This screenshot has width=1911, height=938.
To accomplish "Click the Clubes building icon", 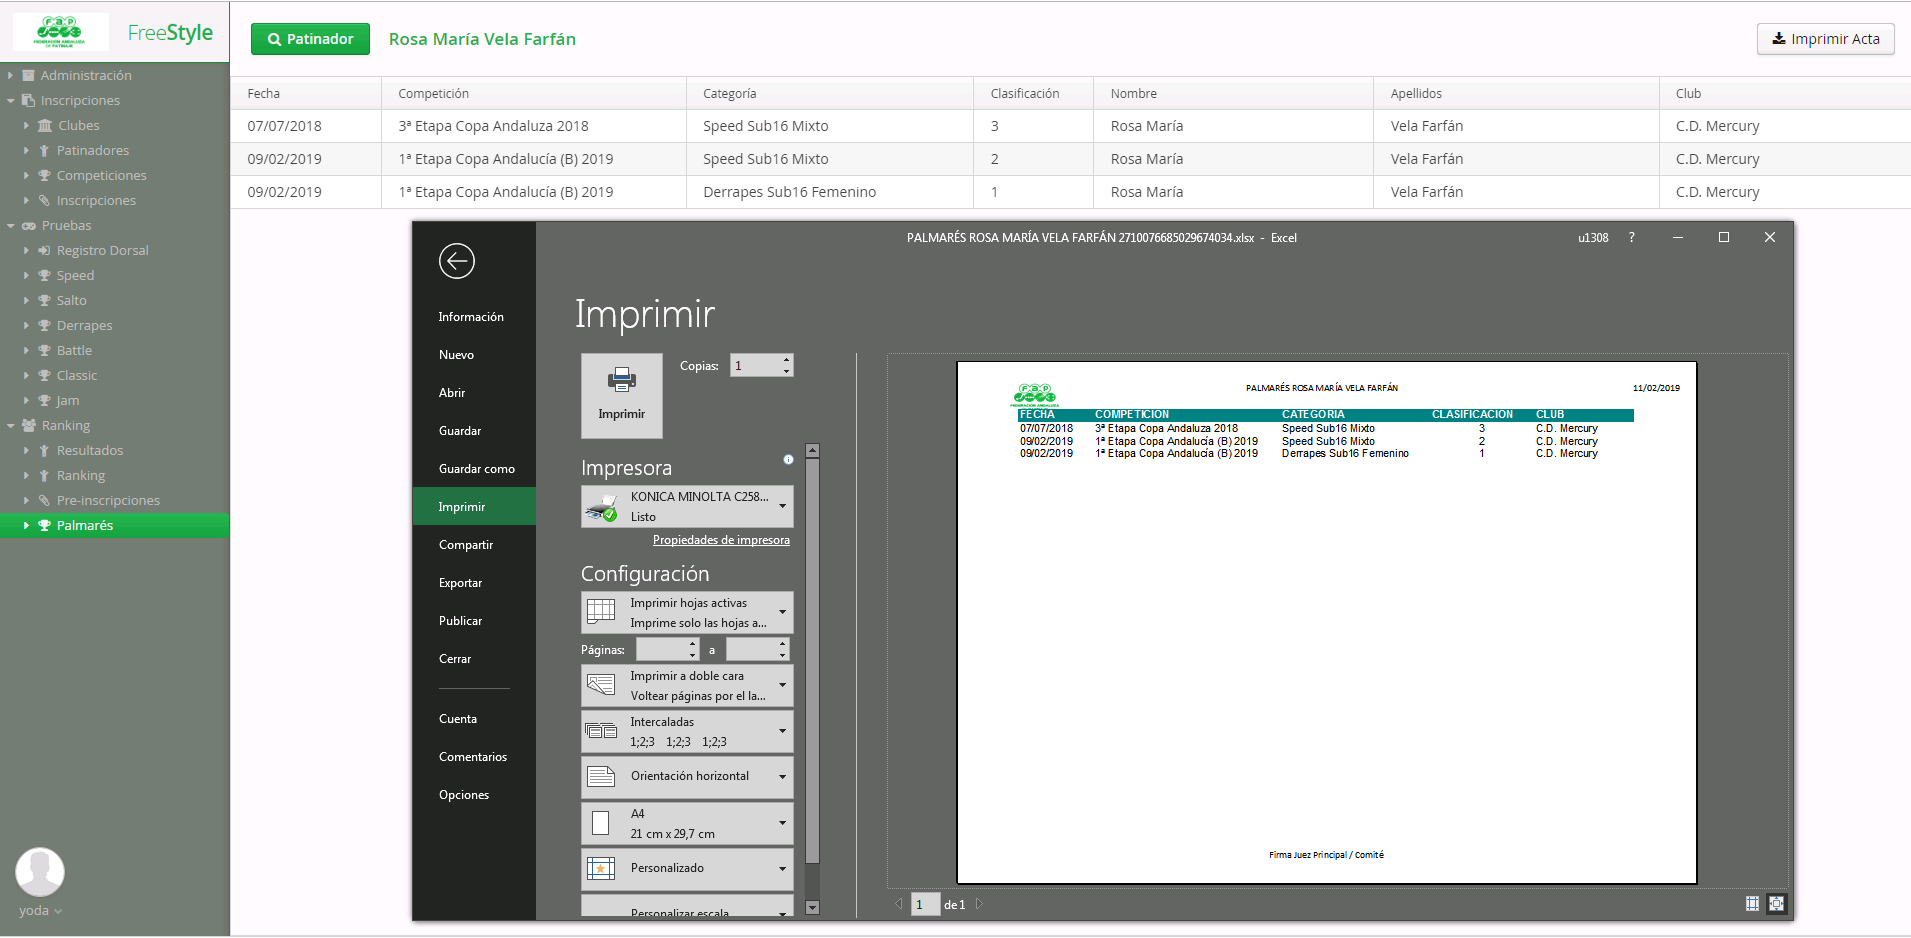I will pos(45,126).
